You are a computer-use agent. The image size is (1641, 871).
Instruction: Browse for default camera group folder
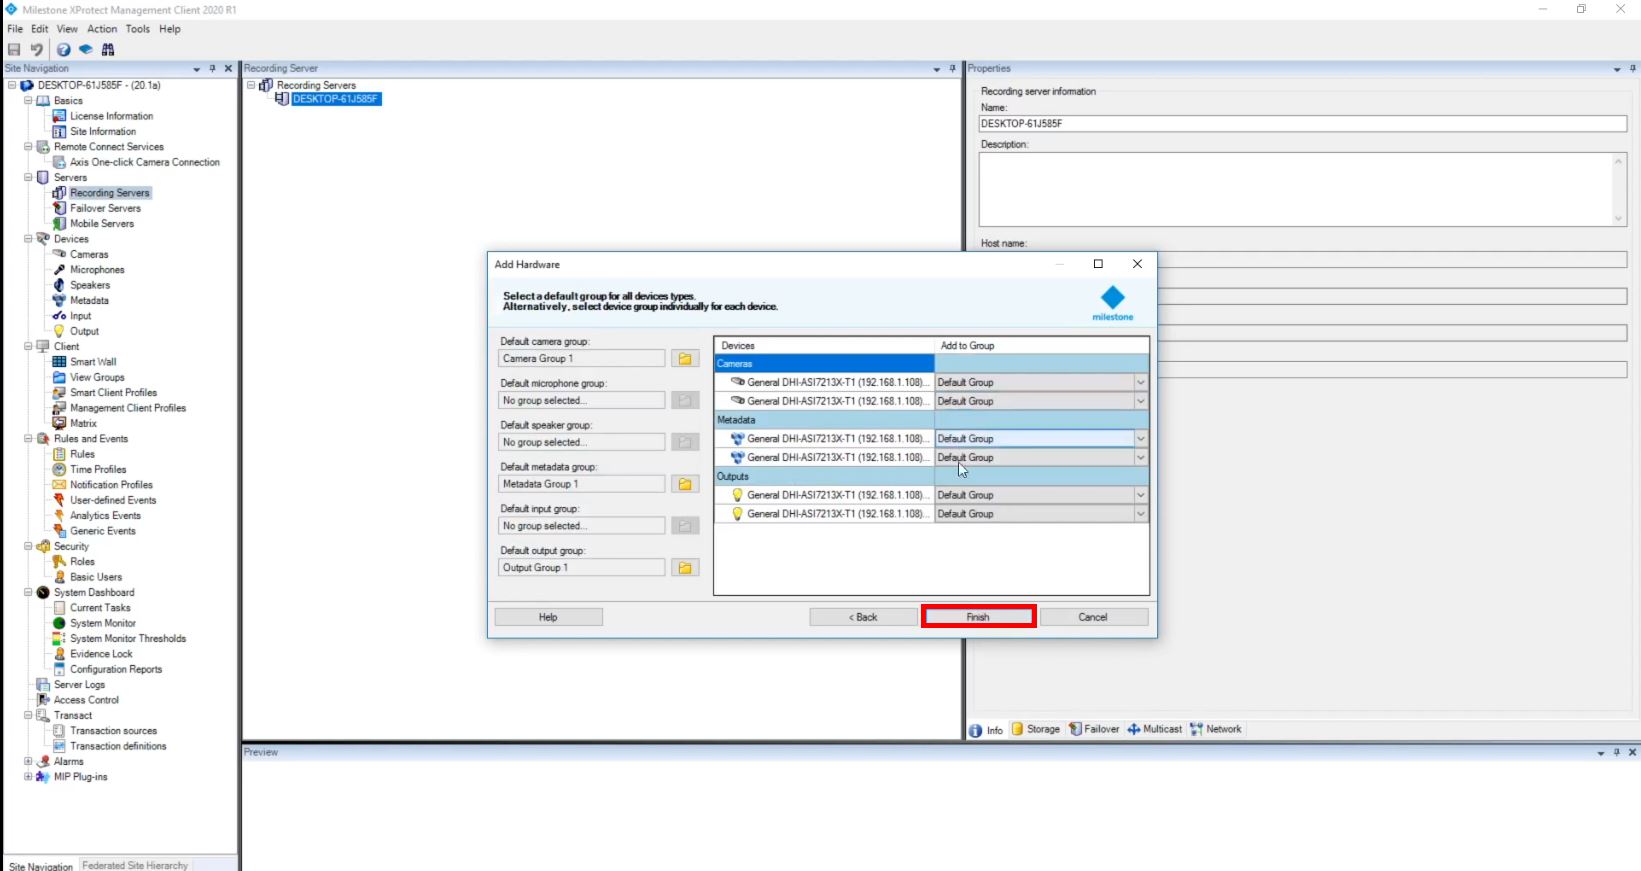tap(685, 358)
